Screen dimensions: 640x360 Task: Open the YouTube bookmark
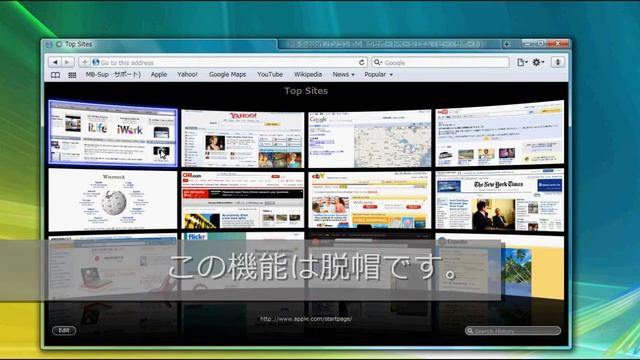pos(270,74)
